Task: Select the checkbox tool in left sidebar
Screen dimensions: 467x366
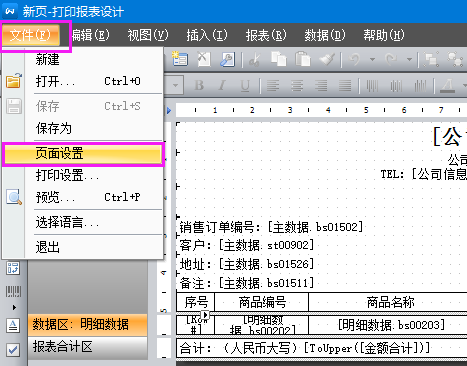Action: [x=13, y=350]
